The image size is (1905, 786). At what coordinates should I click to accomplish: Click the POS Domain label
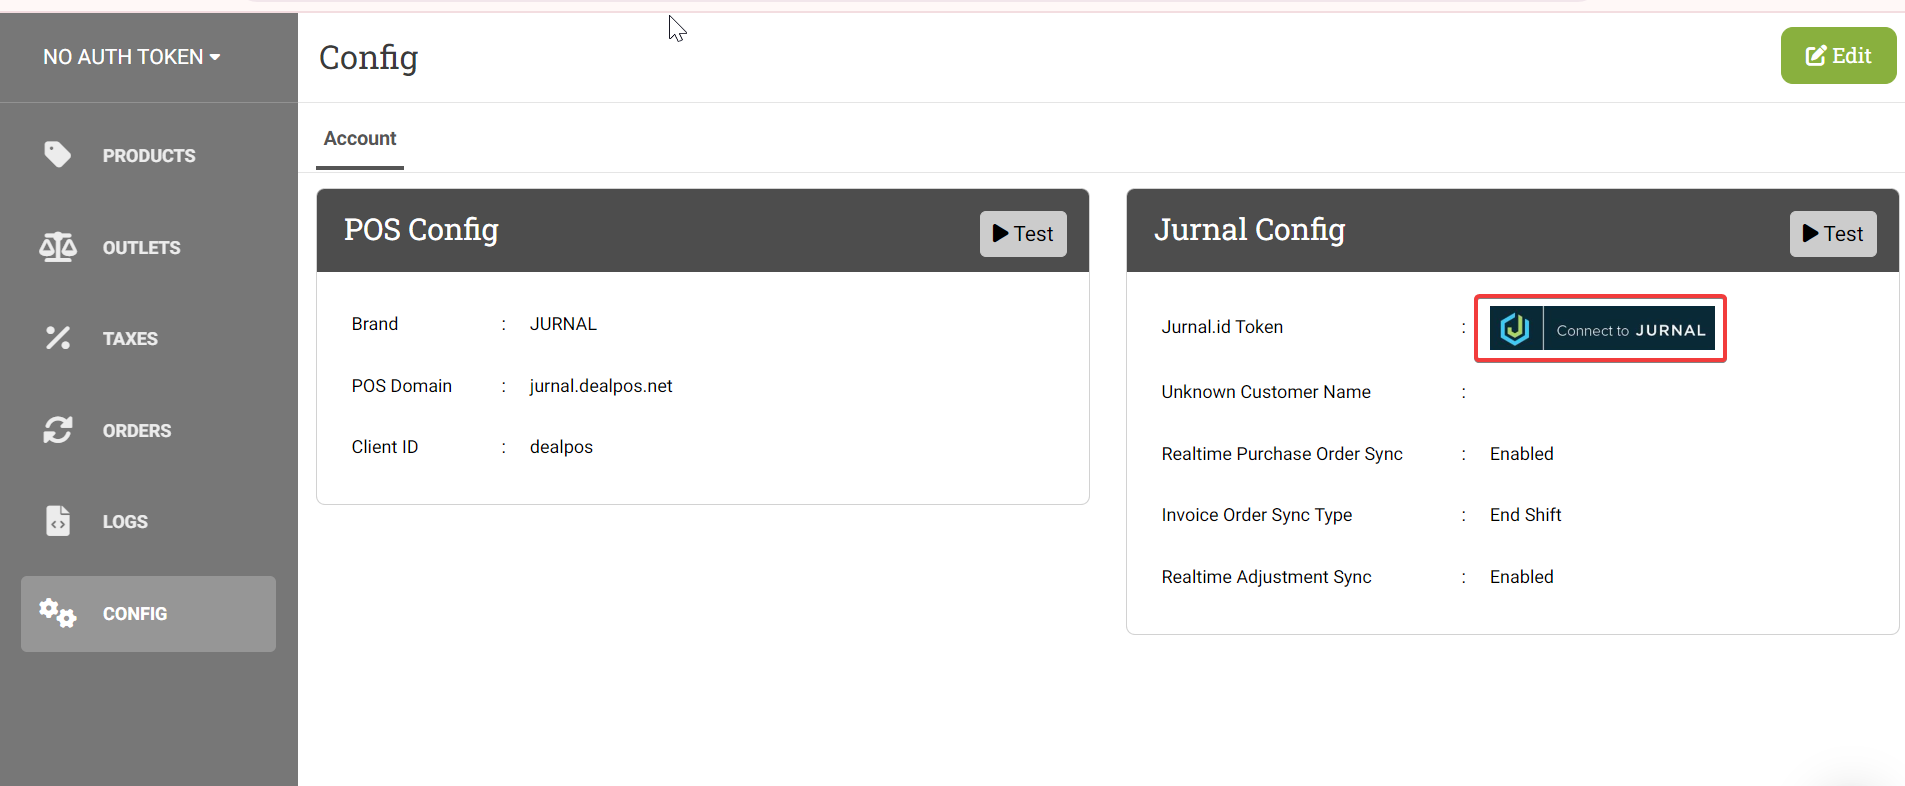click(x=402, y=386)
